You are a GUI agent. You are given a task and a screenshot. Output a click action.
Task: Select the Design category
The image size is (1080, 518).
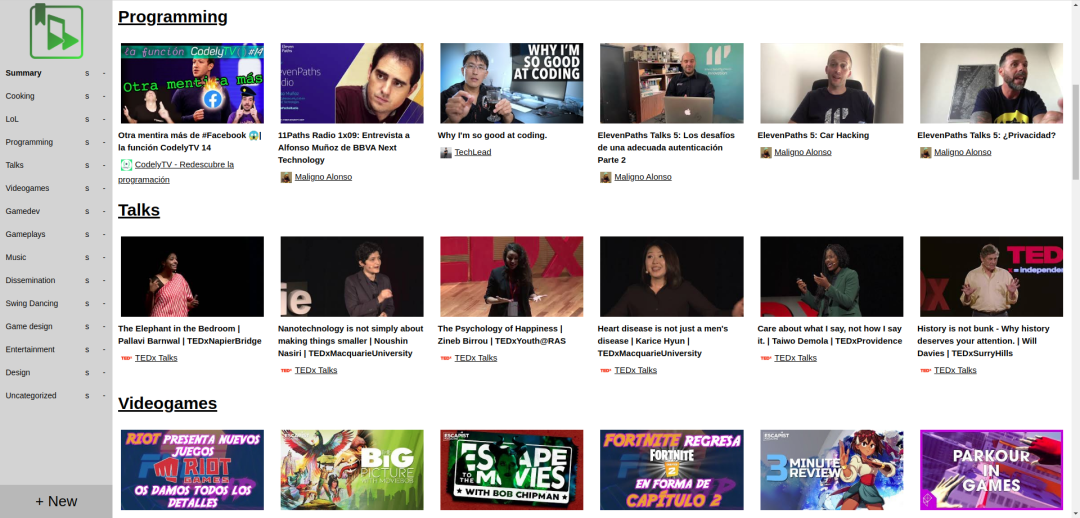point(18,373)
